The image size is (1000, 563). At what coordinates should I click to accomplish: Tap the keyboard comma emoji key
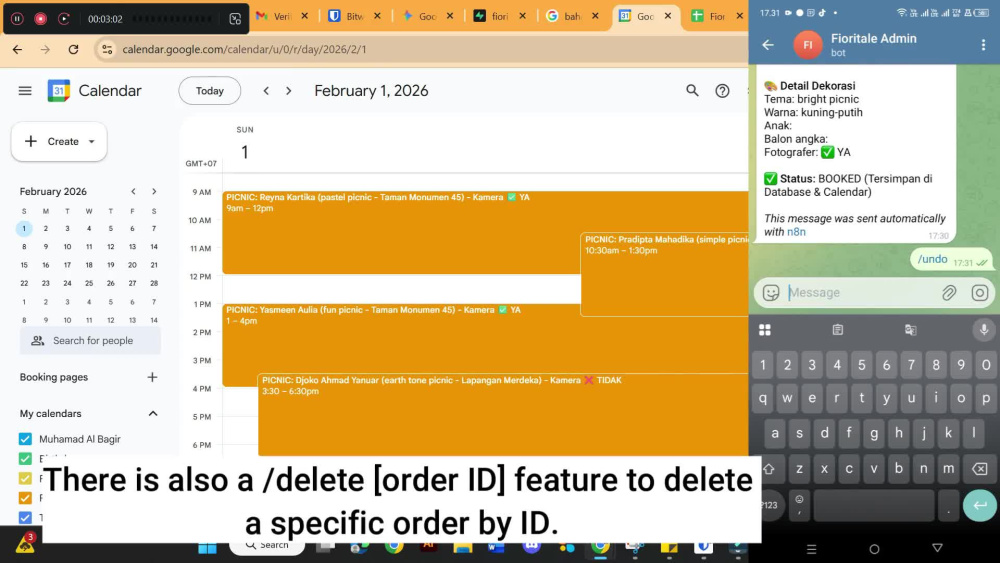(x=799, y=505)
